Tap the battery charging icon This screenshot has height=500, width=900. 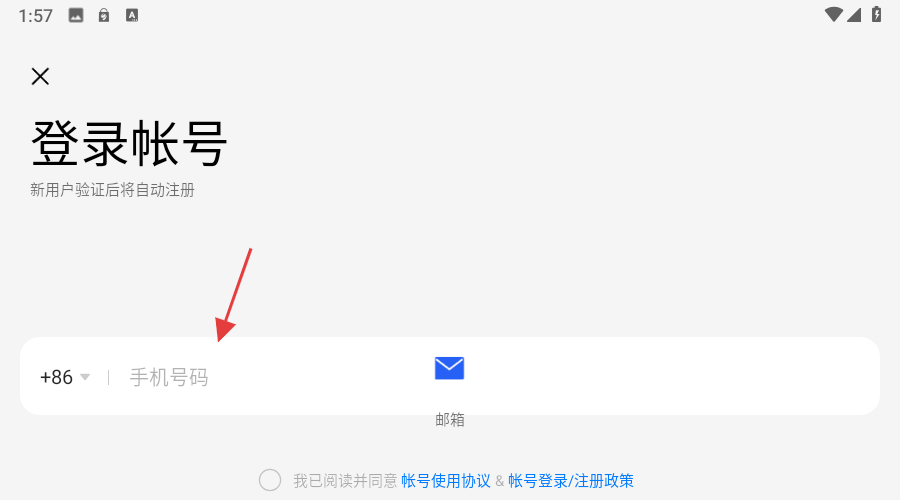(876, 14)
